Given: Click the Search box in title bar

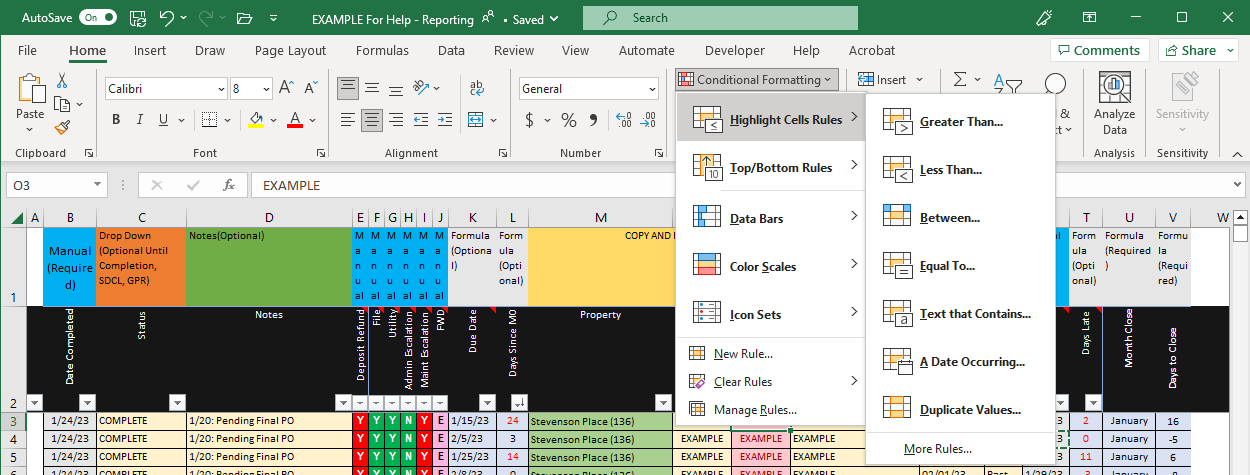Looking at the screenshot, I should [x=720, y=18].
